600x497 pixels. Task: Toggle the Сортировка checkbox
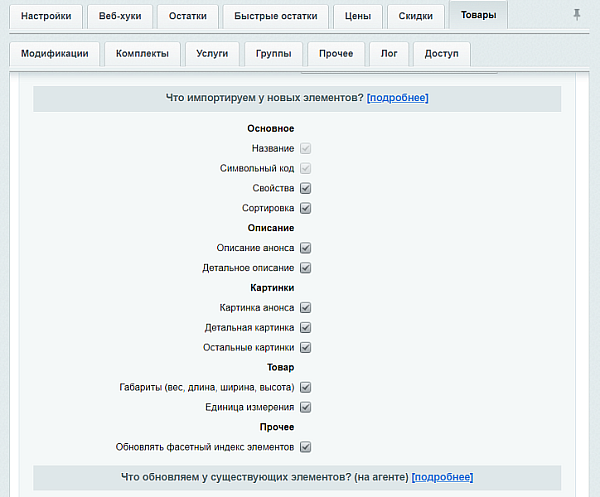(306, 208)
